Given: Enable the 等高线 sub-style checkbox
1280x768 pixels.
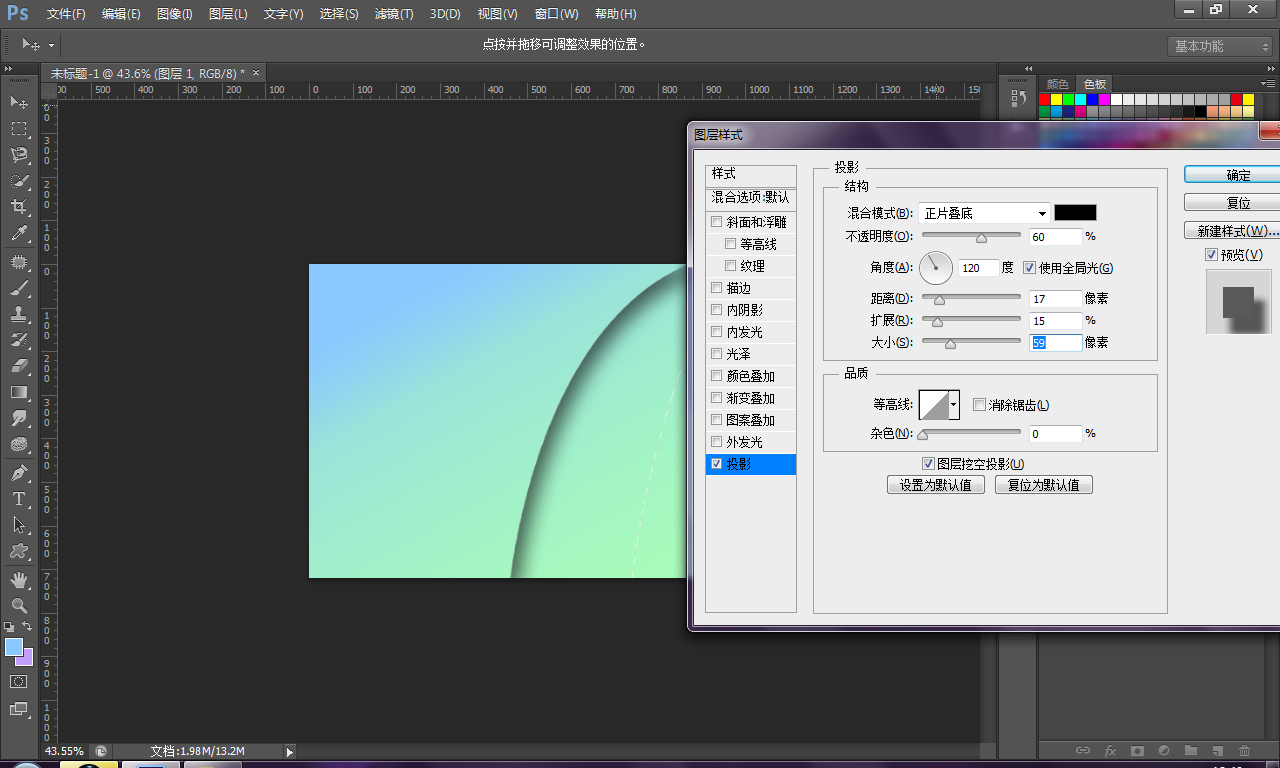Looking at the screenshot, I should [x=730, y=244].
